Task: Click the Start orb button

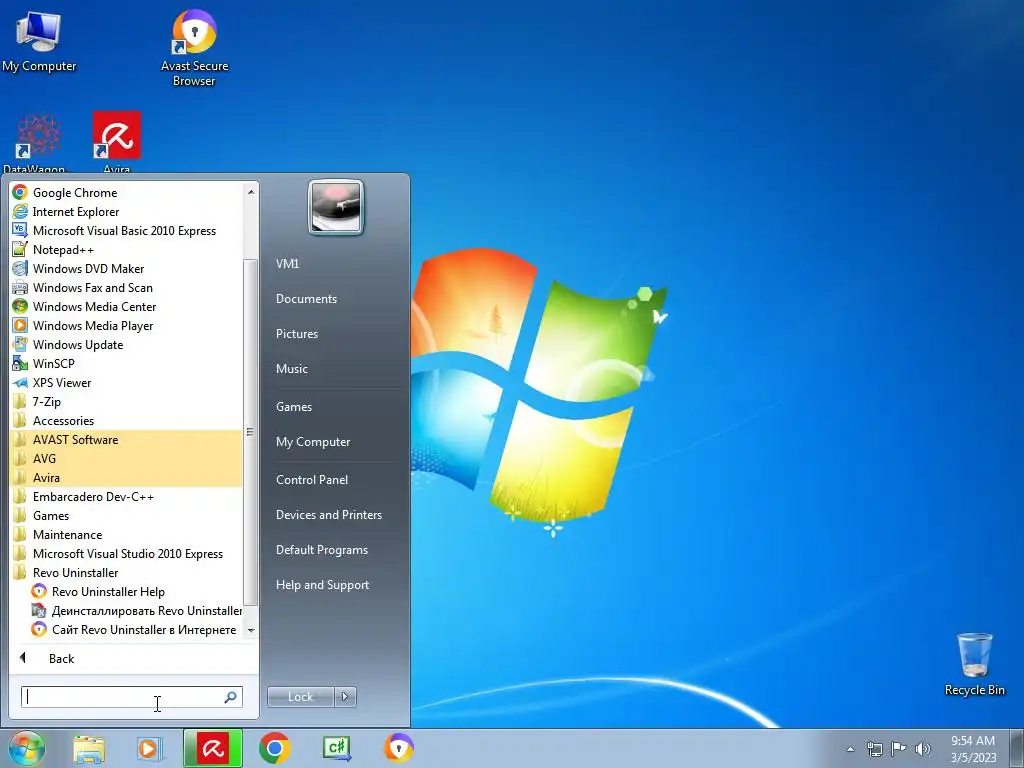Action: pyautogui.click(x=27, y=748)
